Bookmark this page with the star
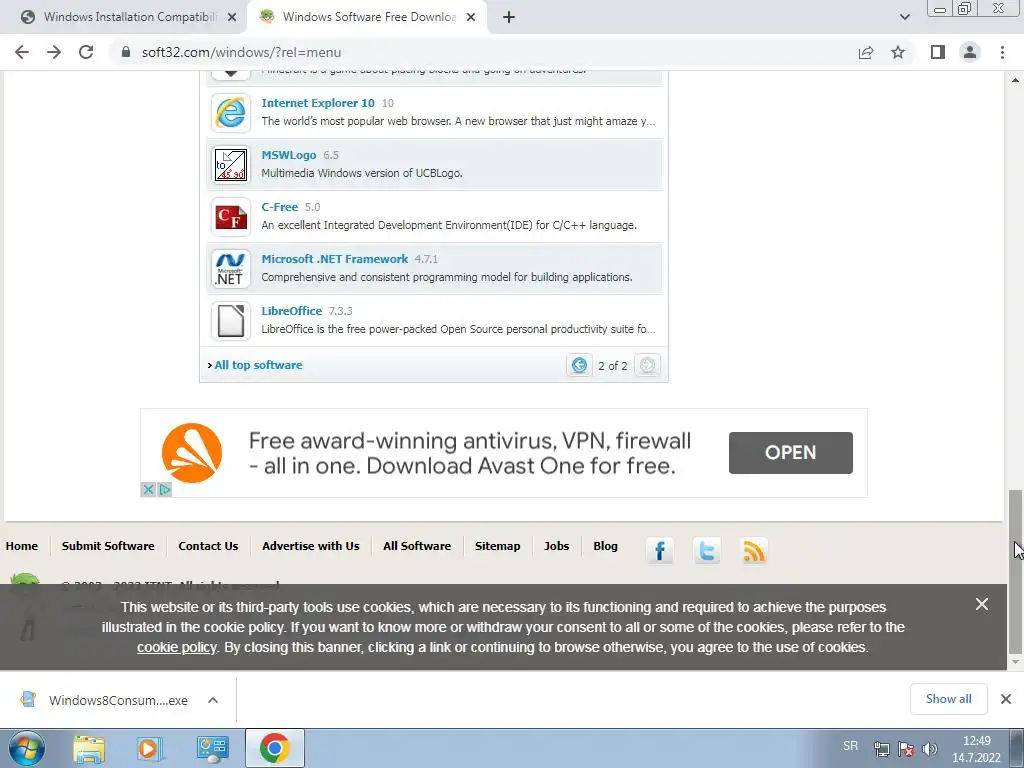 pos(898,52)
